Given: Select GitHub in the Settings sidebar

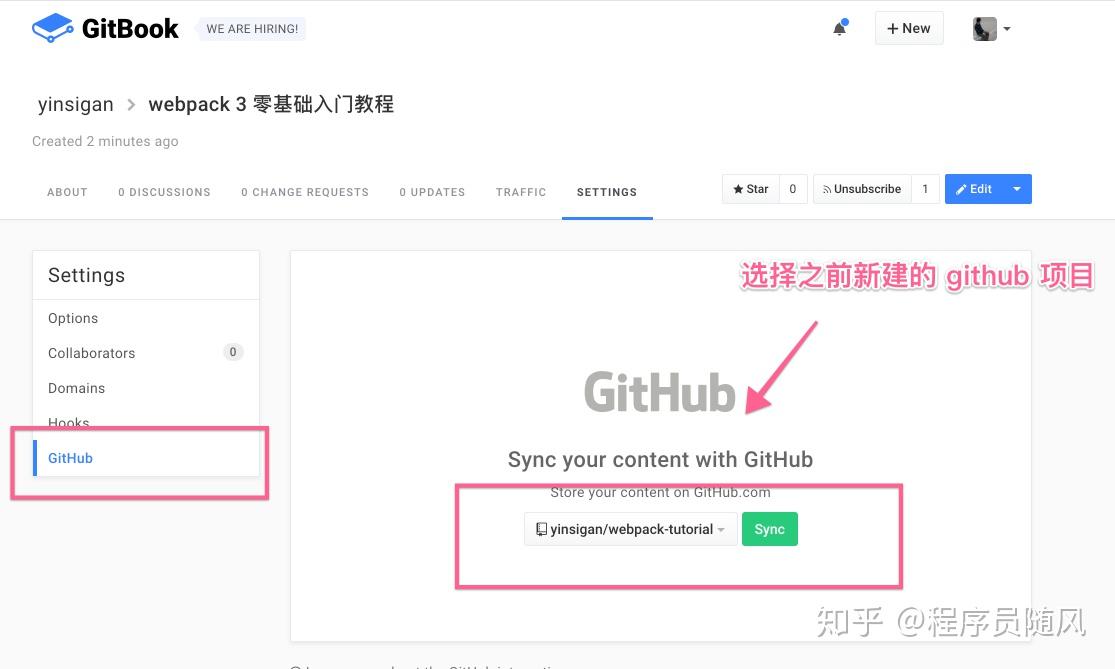Looking at the screenshot, I should click(70, 457).
